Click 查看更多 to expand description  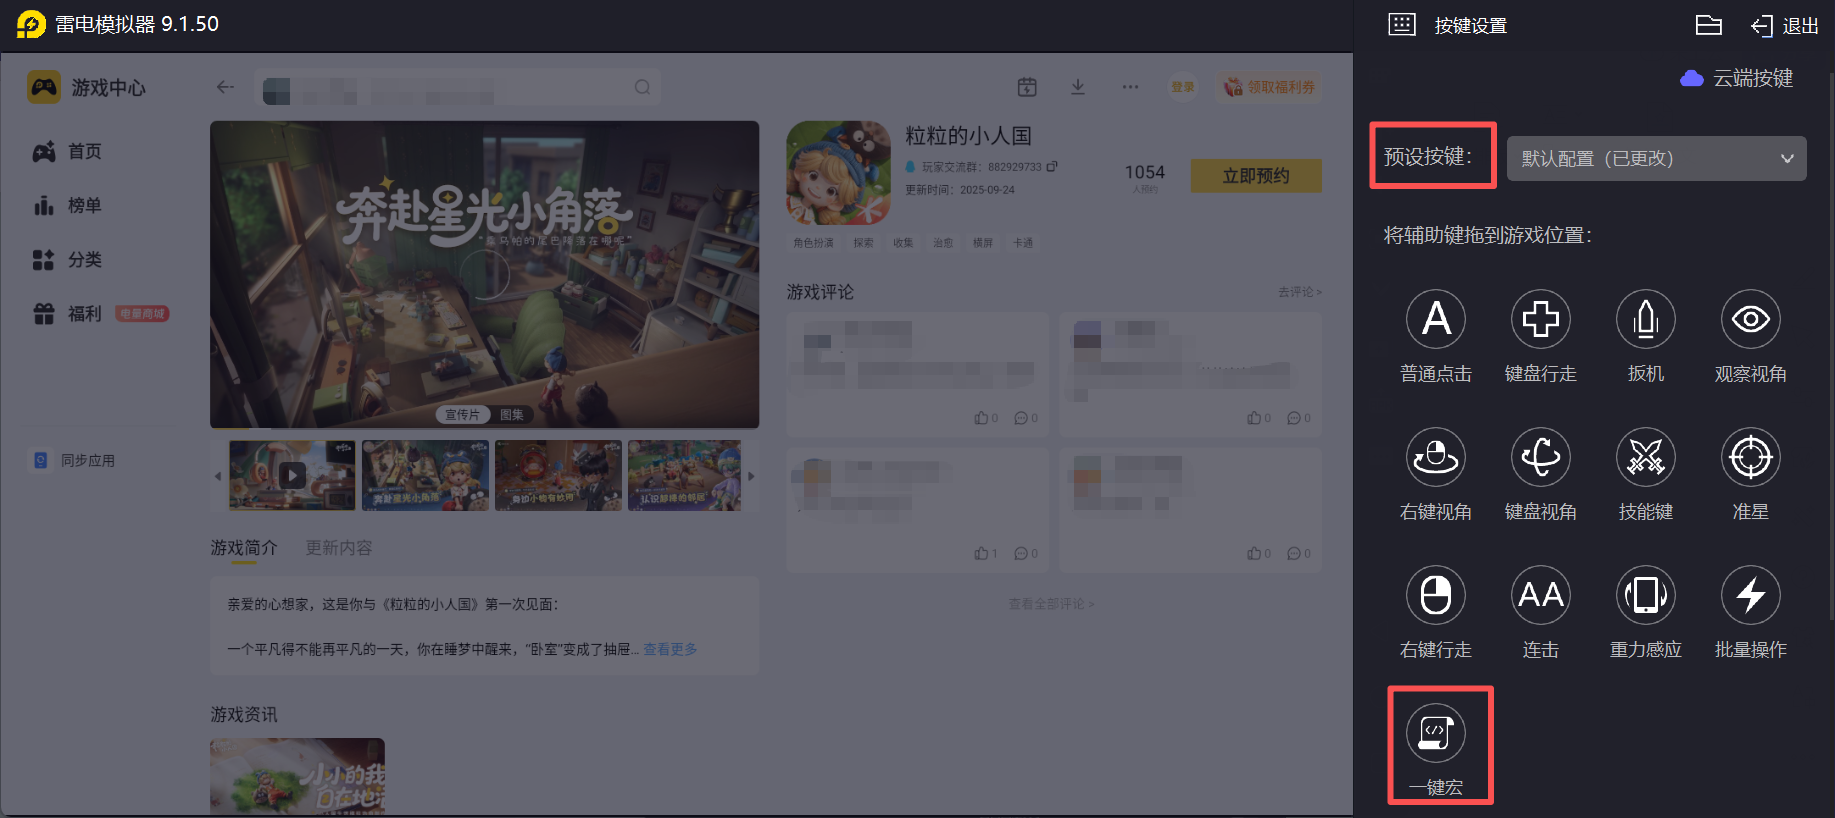click(x=670, y=649)
